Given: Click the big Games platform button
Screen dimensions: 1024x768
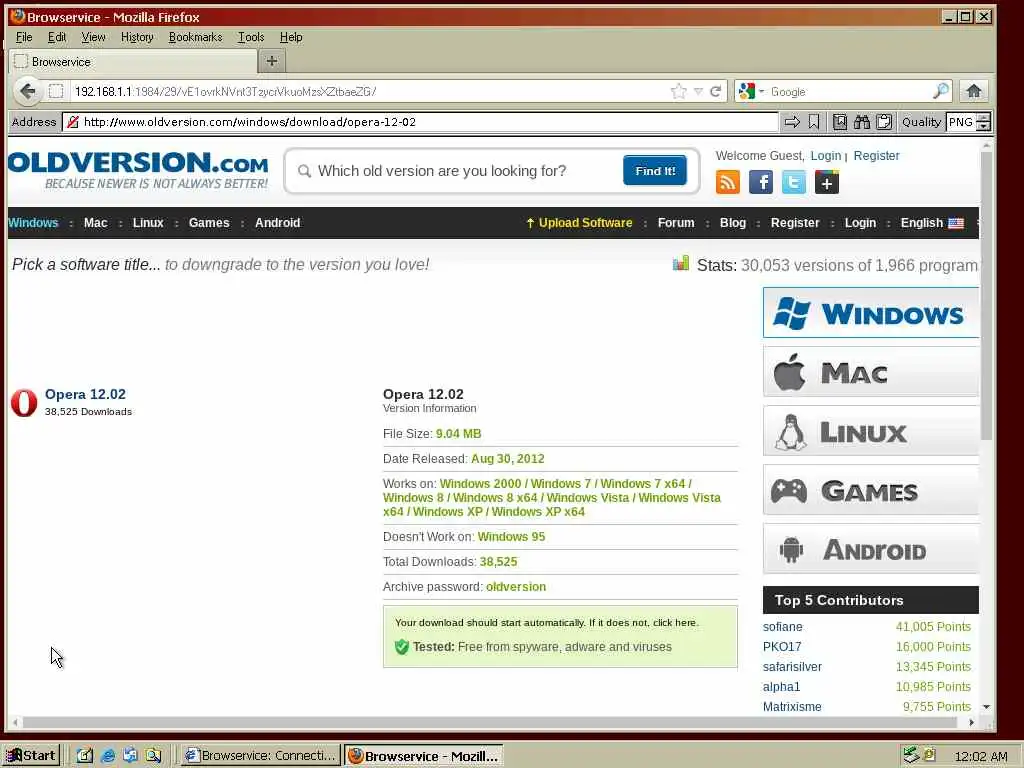Looking at the screenshot, I should (x=871, y=490).
